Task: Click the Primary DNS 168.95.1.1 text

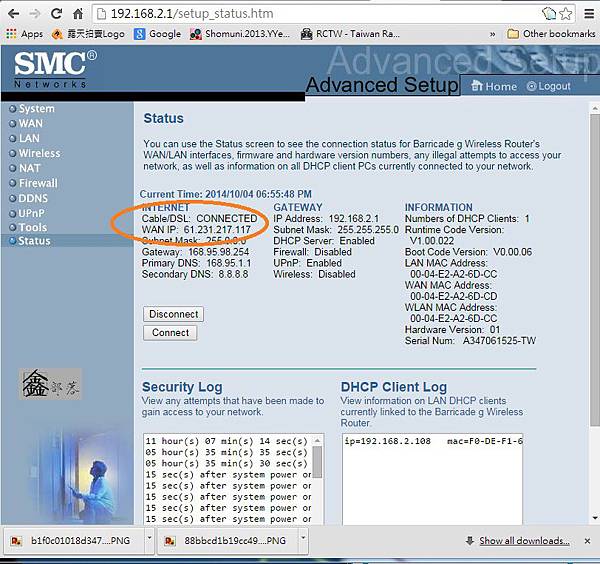Action: click(x=196, y=263)
